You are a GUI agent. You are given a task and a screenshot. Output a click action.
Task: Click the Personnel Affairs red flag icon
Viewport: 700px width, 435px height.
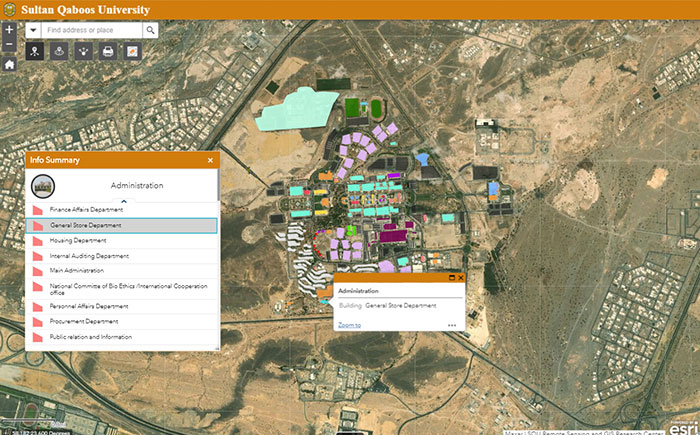point(38,307)
